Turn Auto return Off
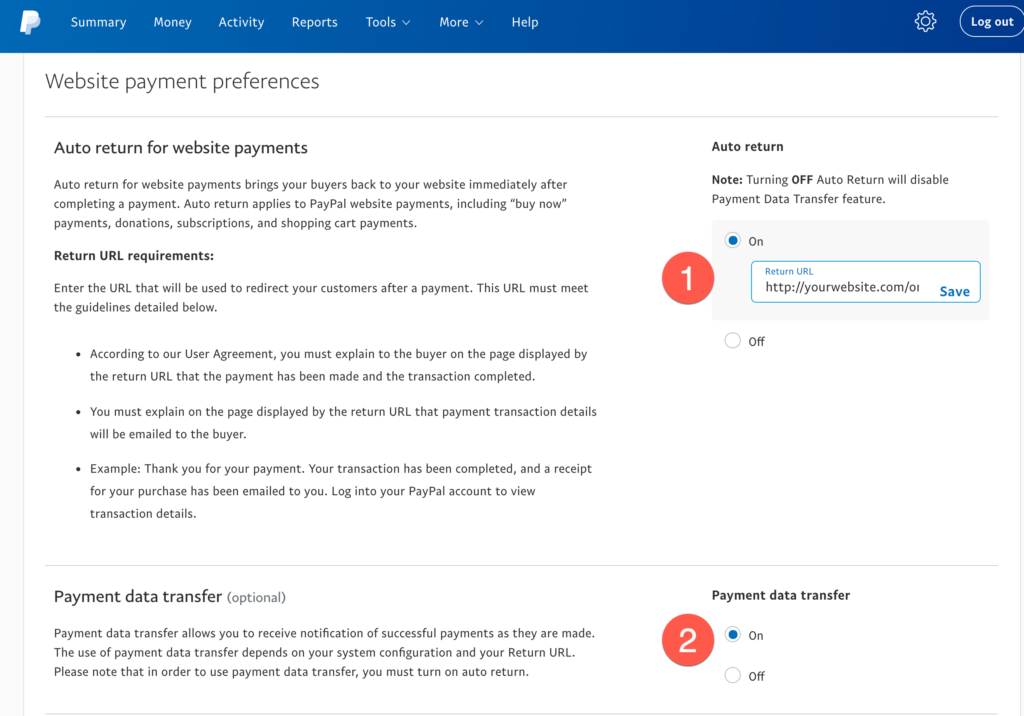The height and width of the screenshot is (716, 1024). click(733, 340)
